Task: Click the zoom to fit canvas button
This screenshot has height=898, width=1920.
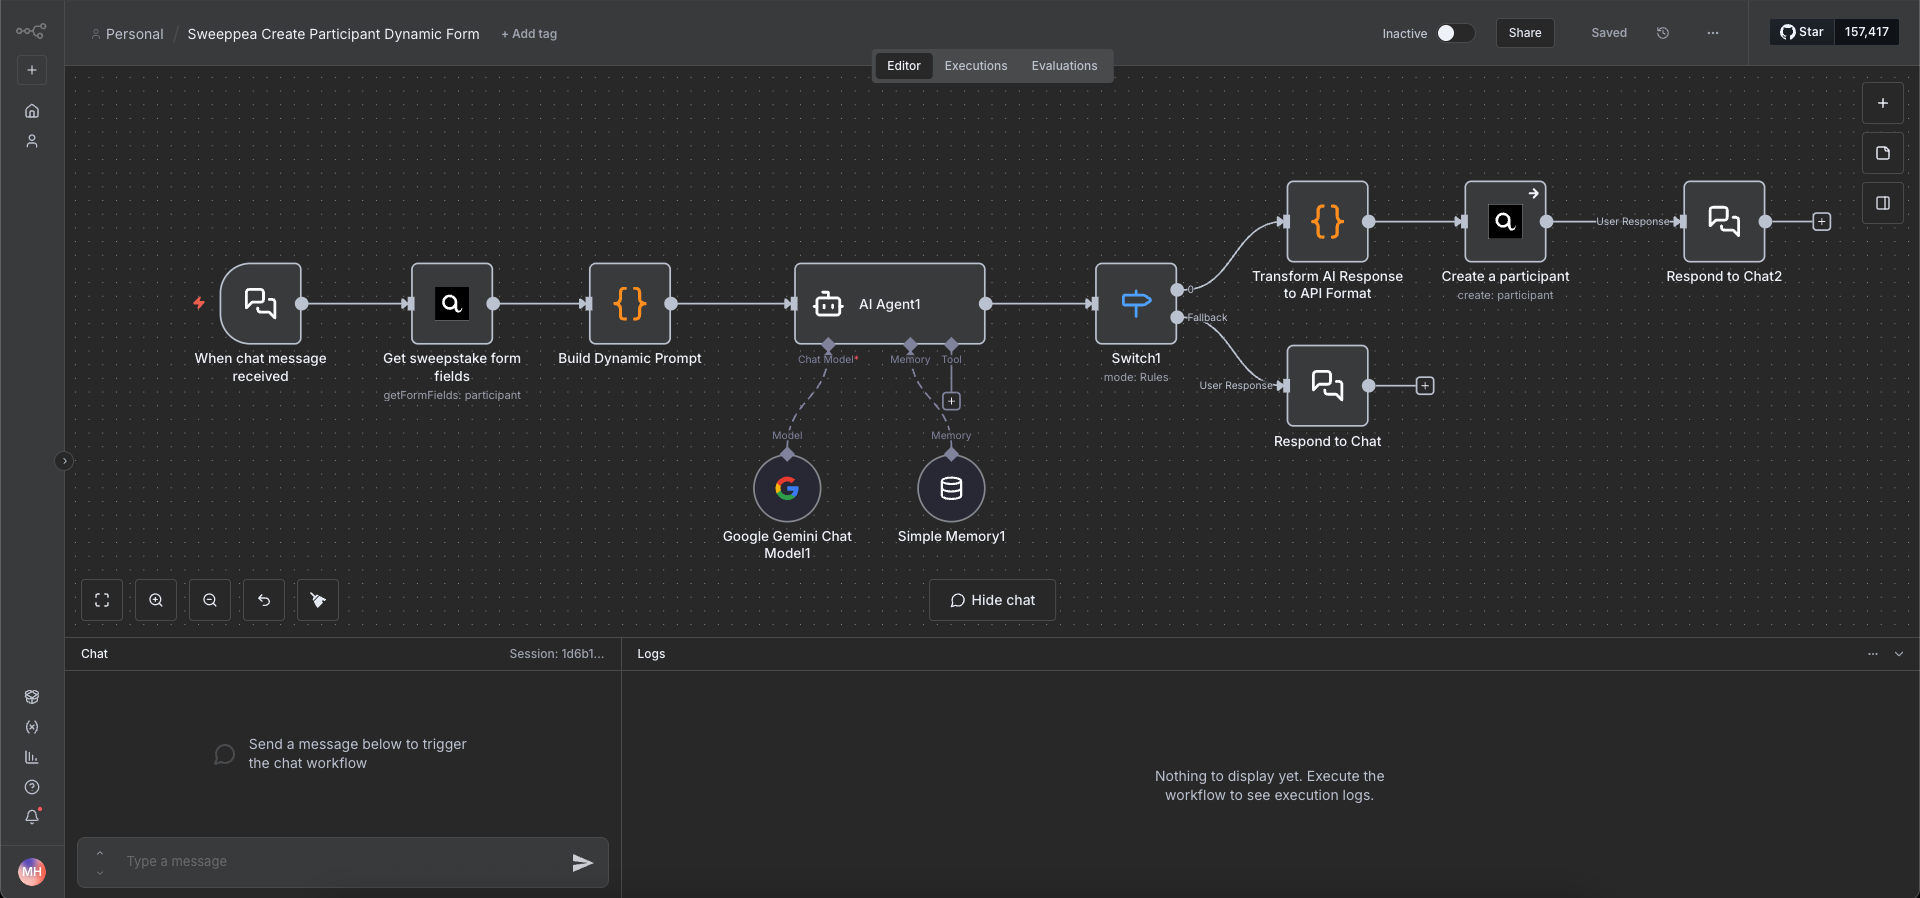Action: pyautogui.click(x=102, y=600)
